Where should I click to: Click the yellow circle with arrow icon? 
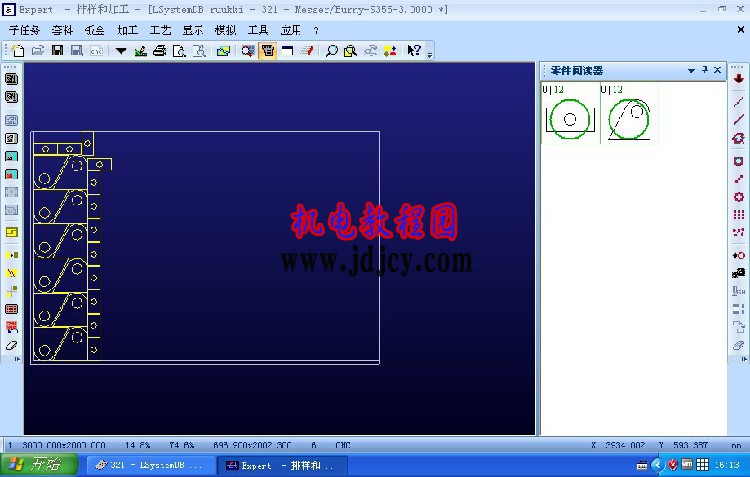pyautogui.click(x=11, y=255)
